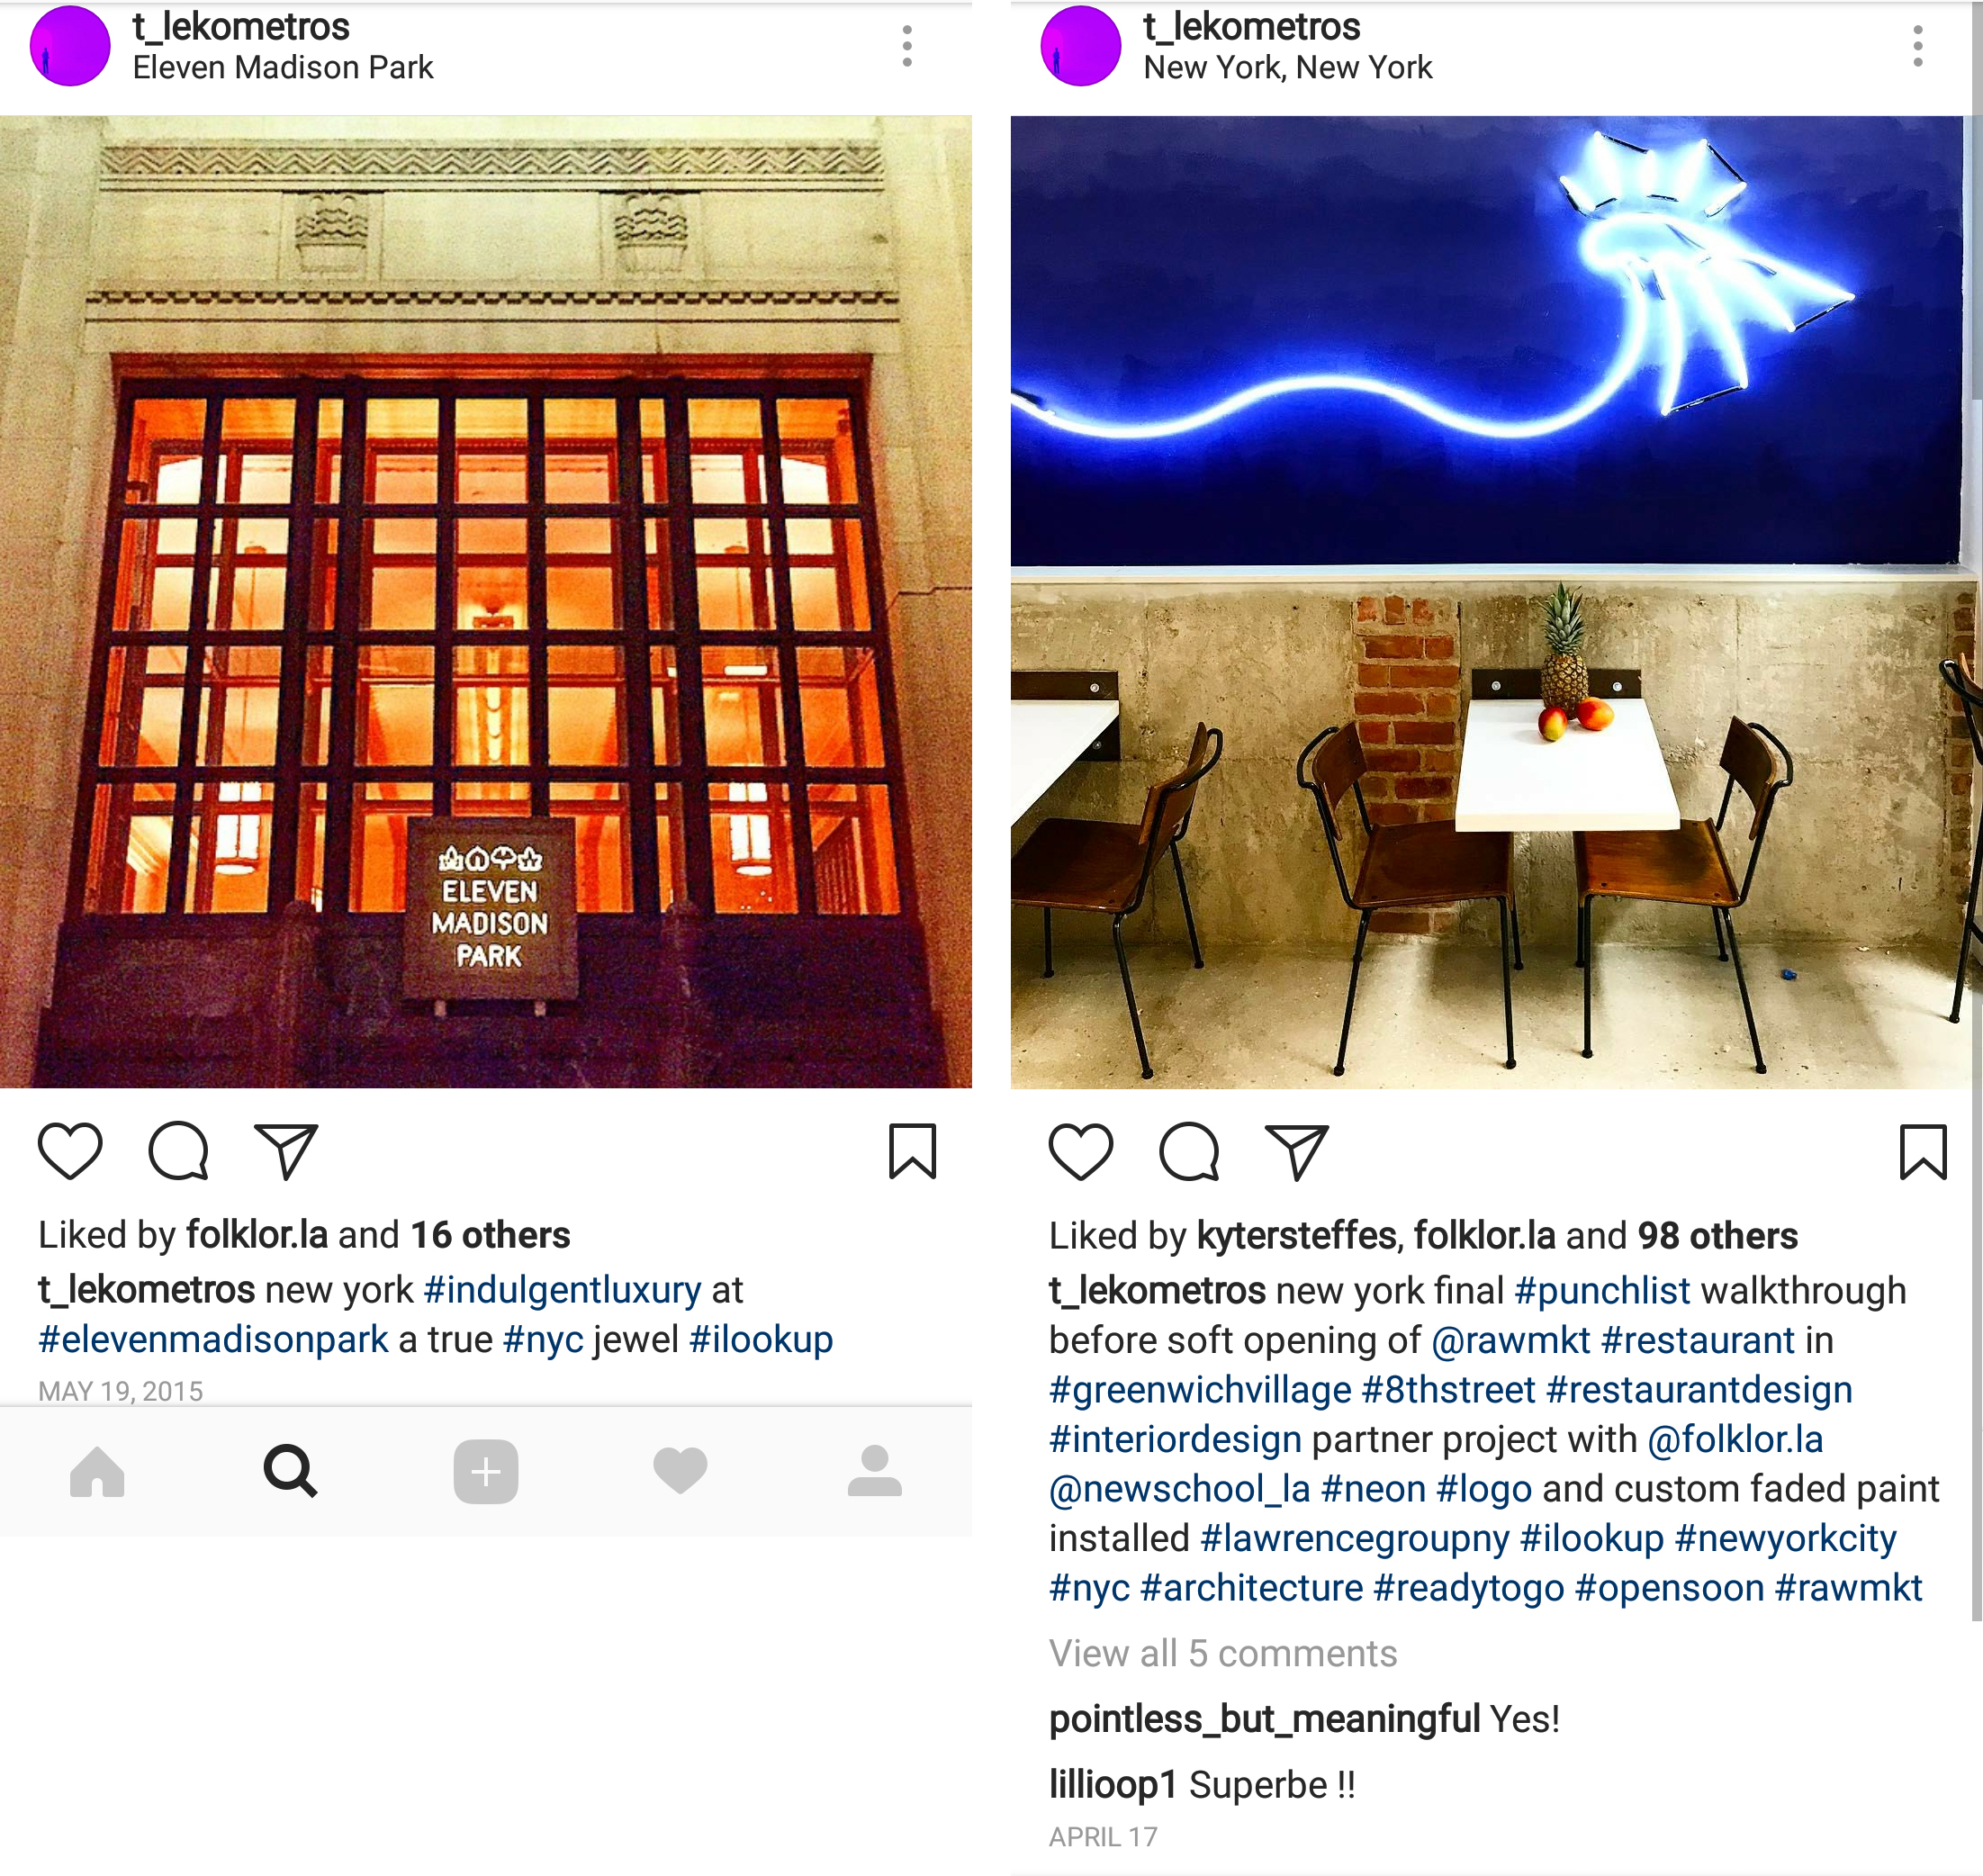Bookmark the Eleven Madison Park post
Viewport: 1983px width, 1876px height.
(x=912, y=1151)
